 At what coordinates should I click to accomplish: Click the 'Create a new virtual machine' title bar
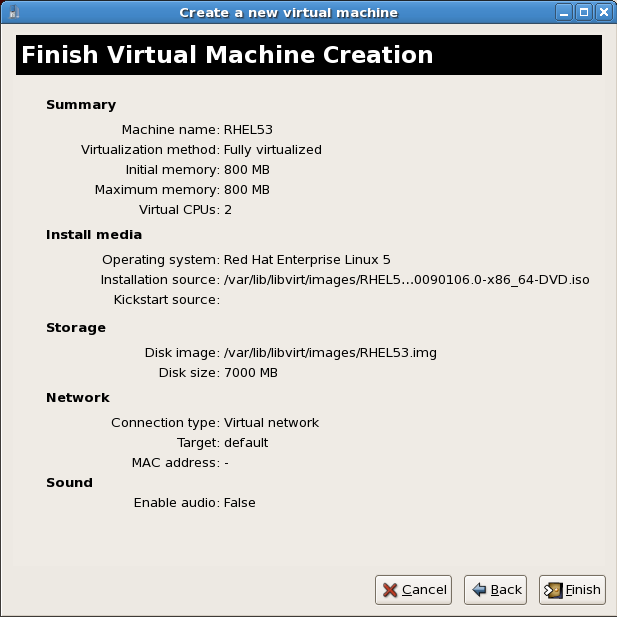pos(288,13)
